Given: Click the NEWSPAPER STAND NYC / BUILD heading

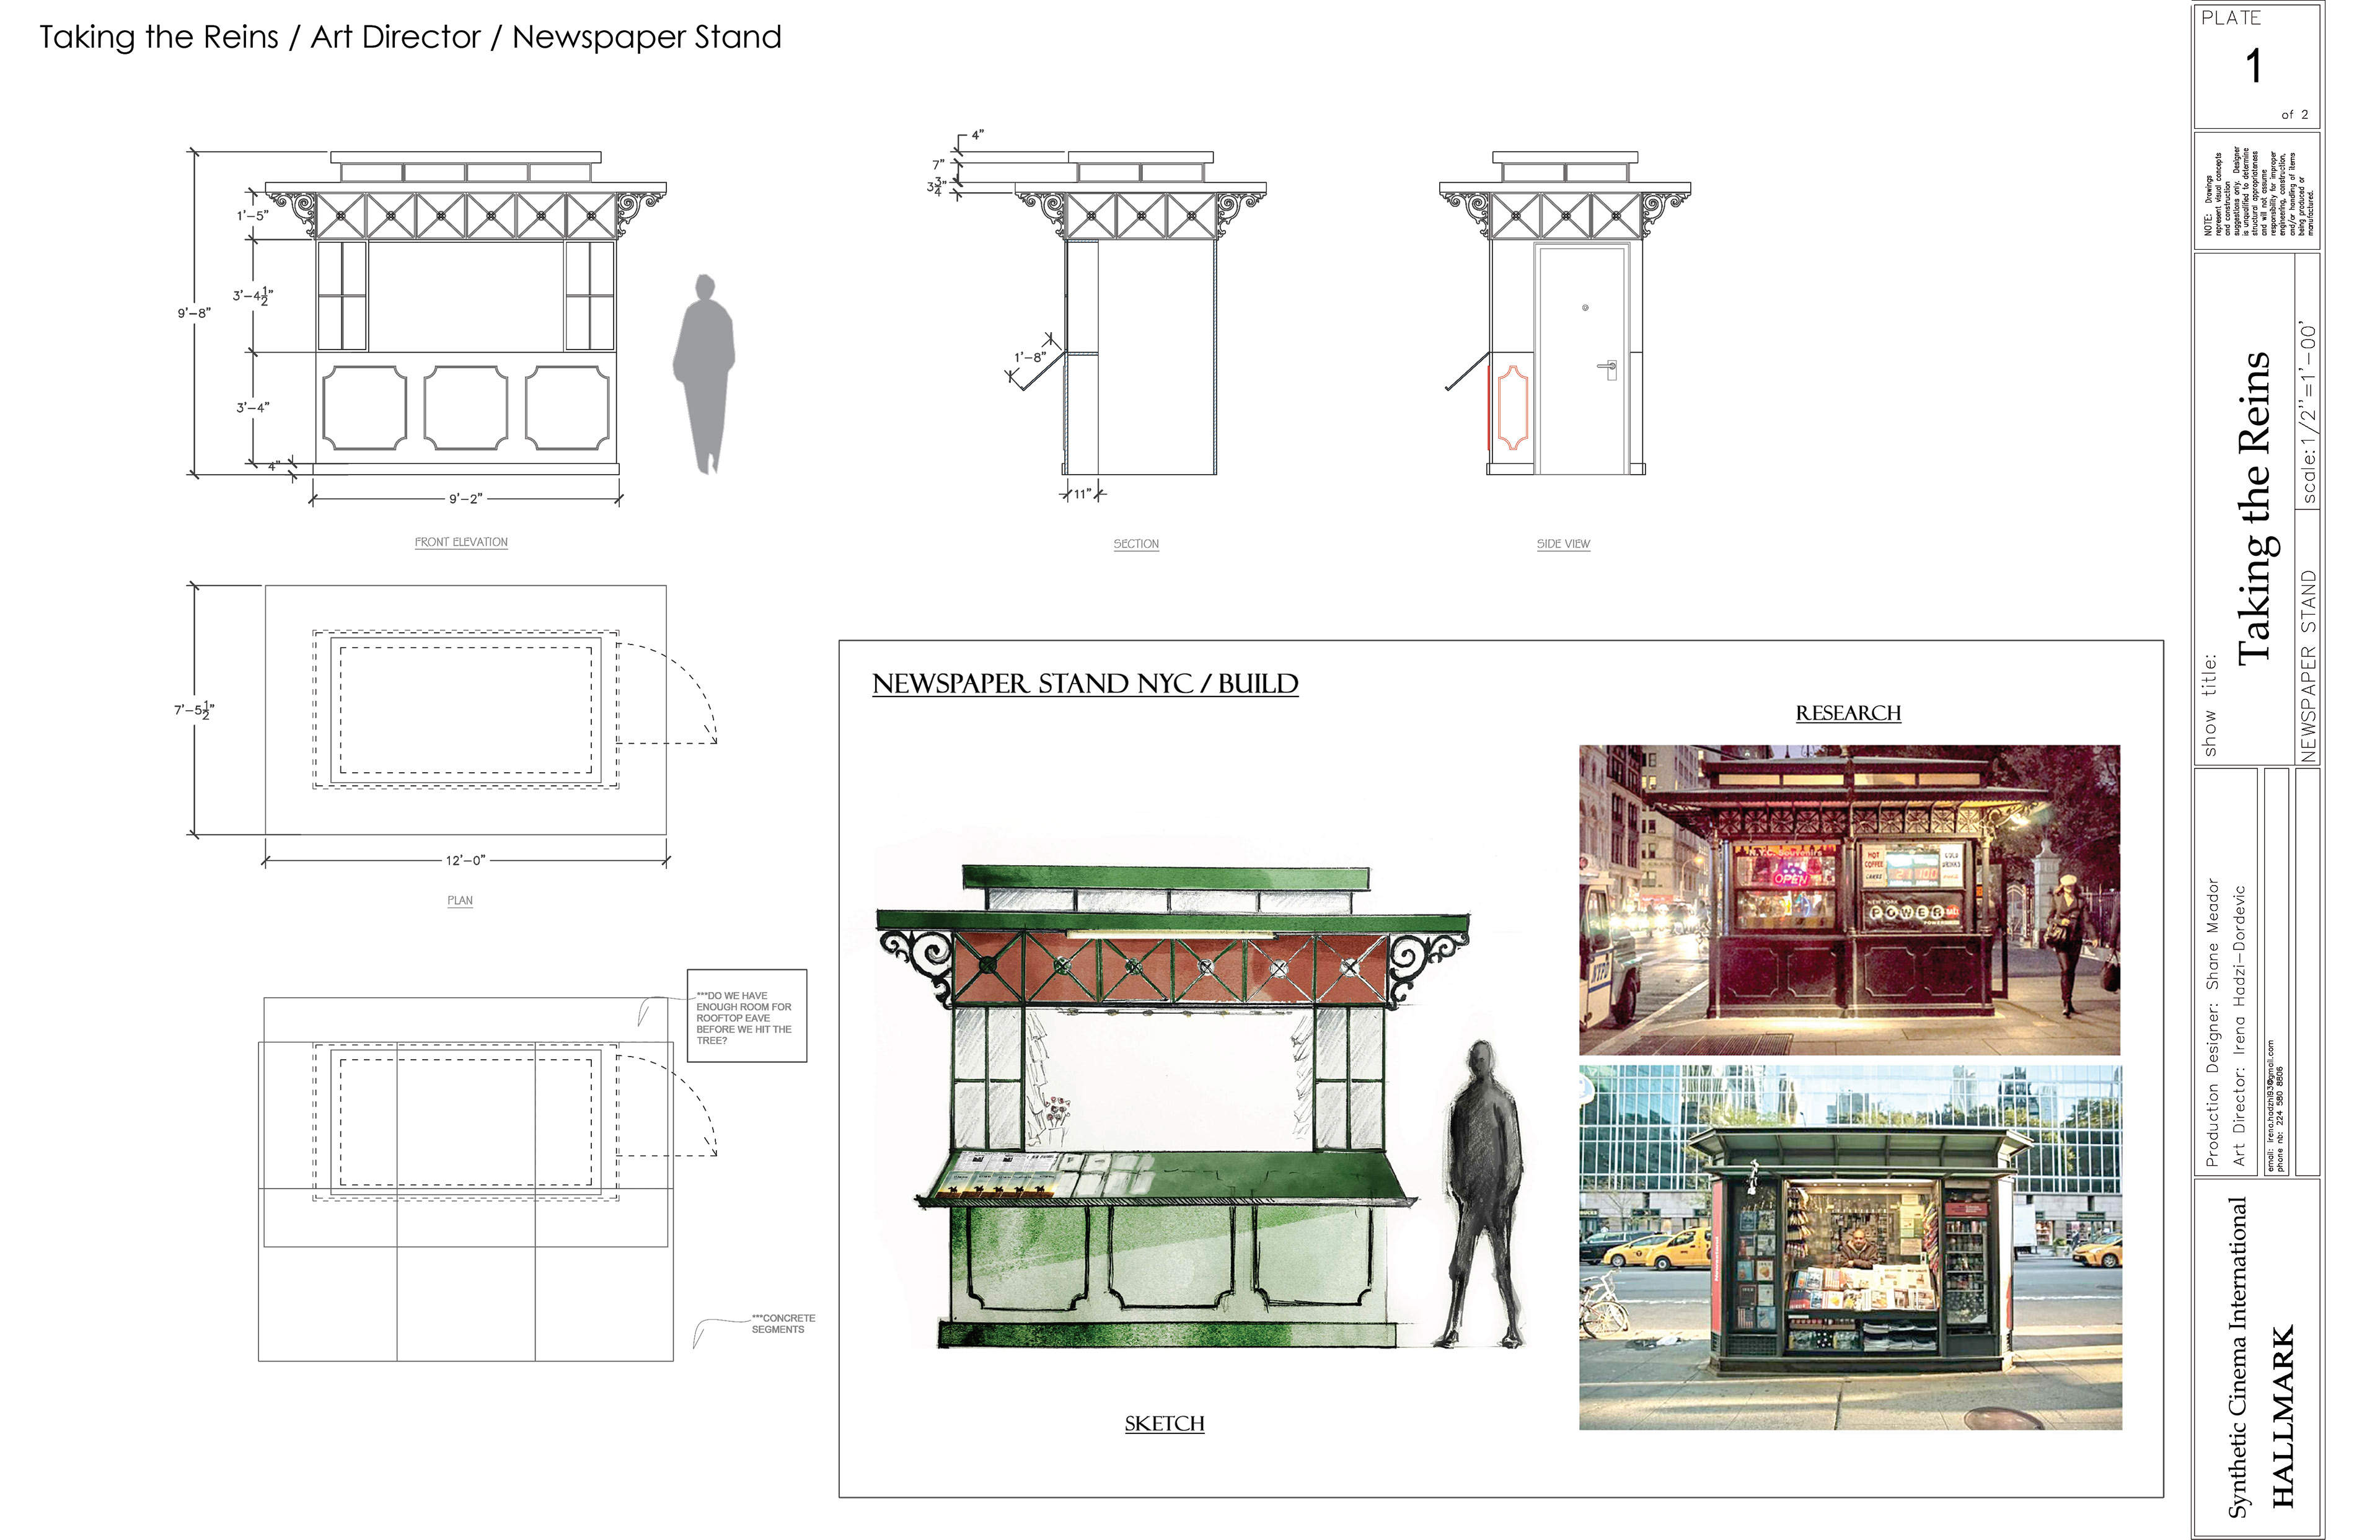Looking at the screenshot, I should (x=1085, y=684).
